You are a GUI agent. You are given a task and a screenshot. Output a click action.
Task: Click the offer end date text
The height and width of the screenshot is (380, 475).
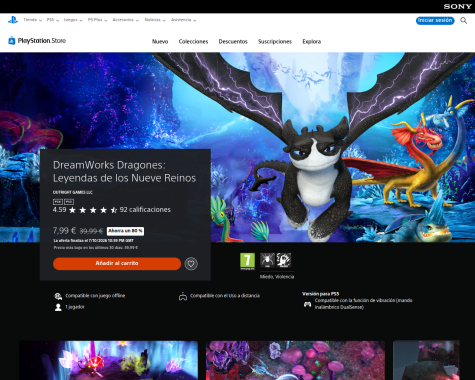click(x=94, y=241)
